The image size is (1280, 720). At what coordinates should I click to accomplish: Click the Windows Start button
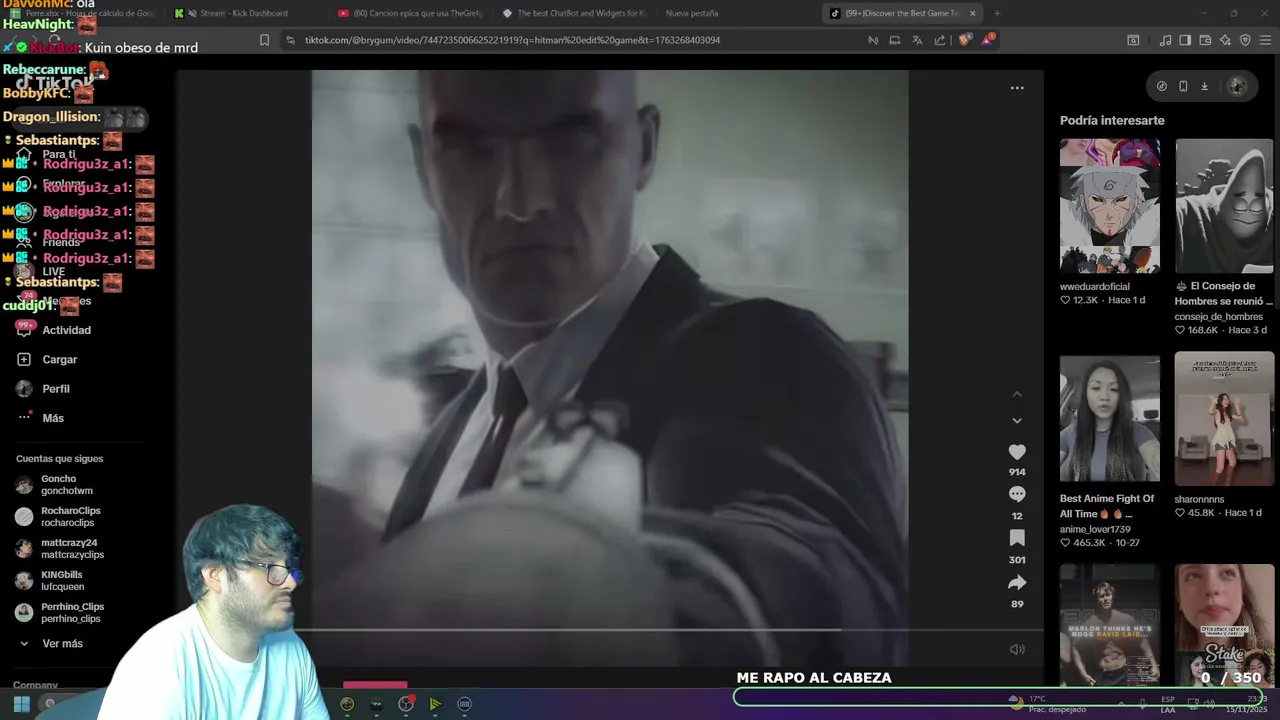(21, 704)
